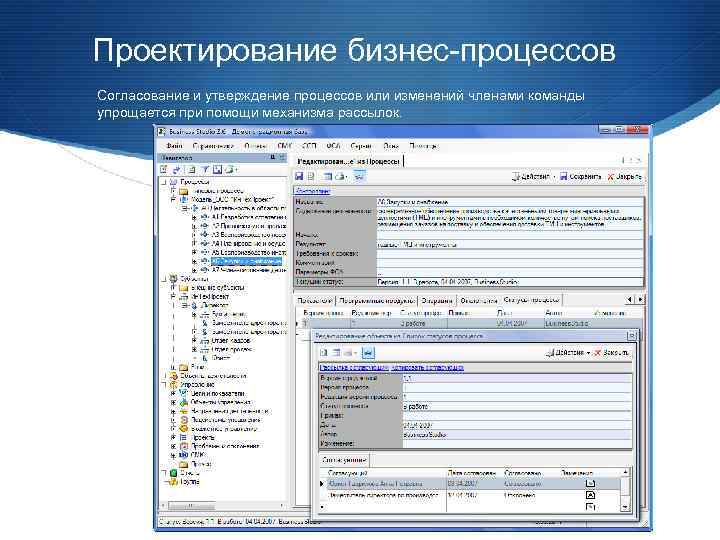The image size is (720, 540).
Task: Expand the Отдел кадров tree node
Action: 194,340
